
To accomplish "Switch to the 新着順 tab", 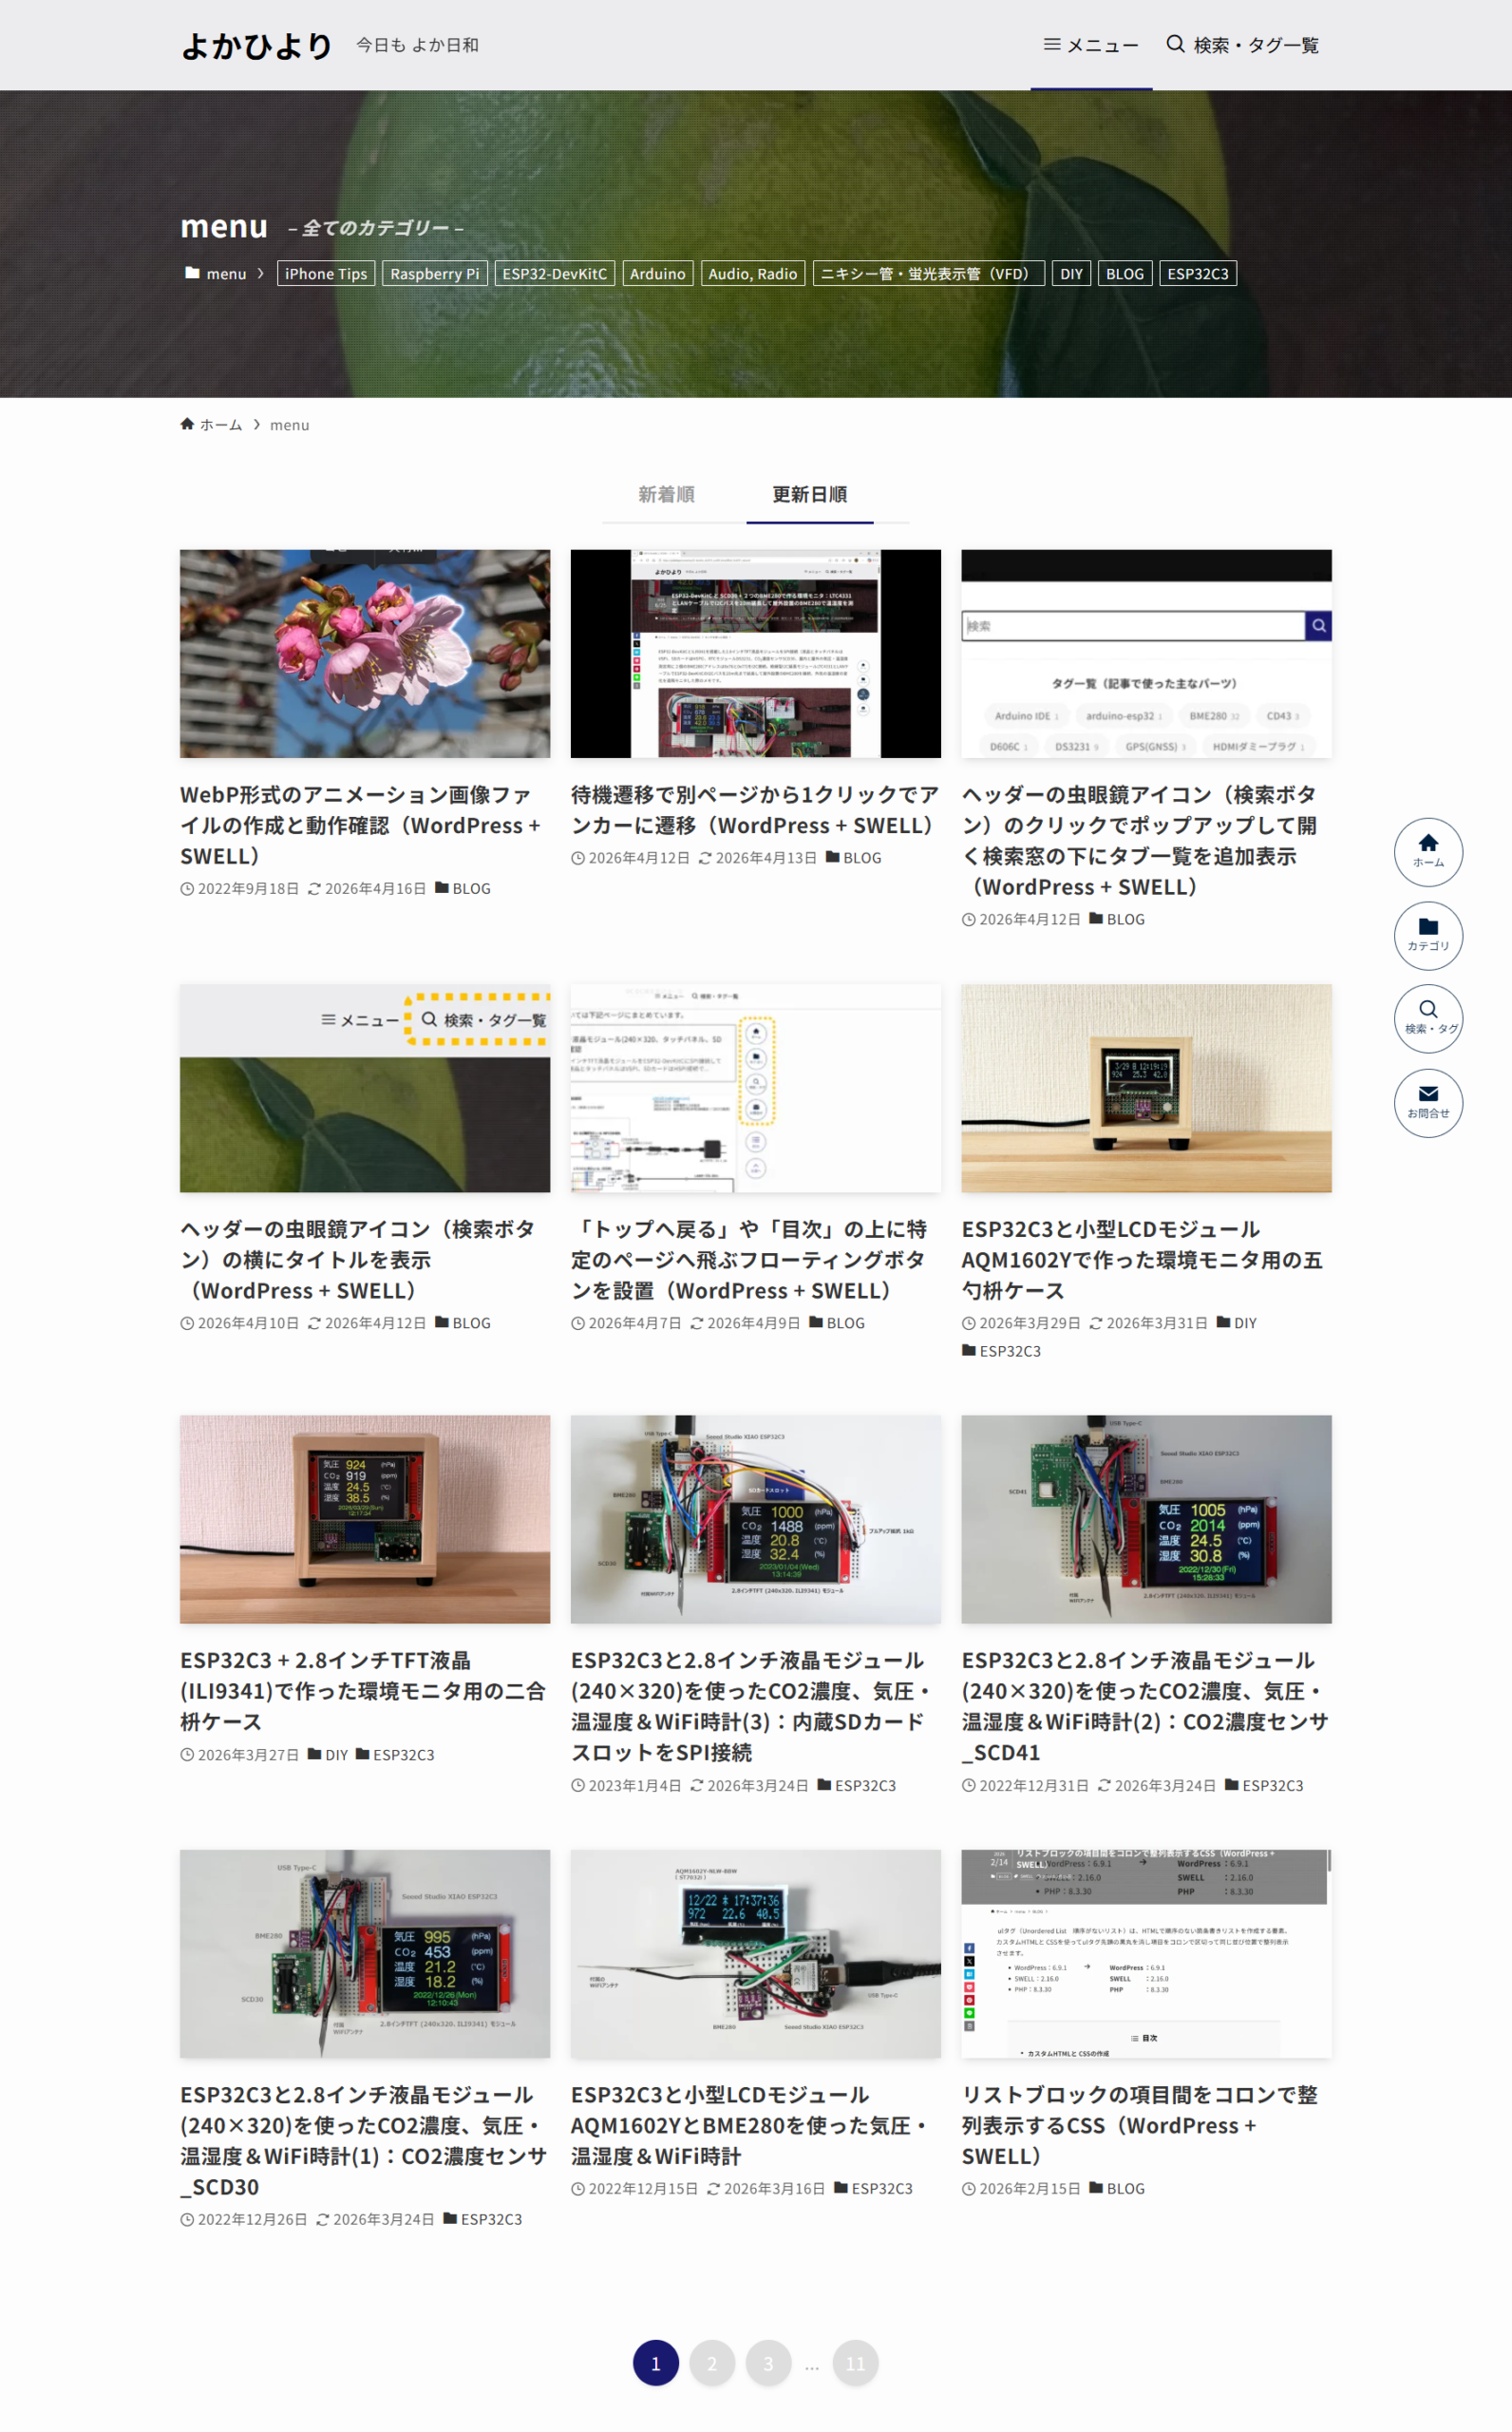I will pyautogui.click(x=666, y=494).
